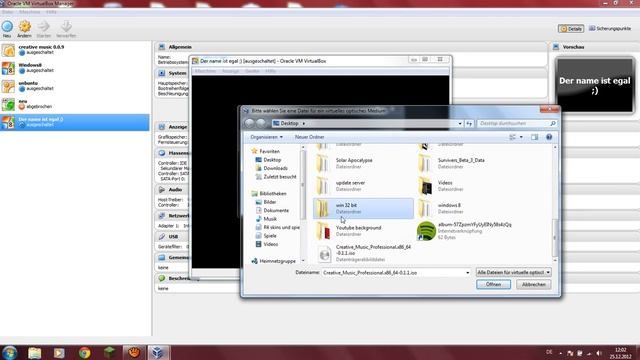Open the Windows Start orb
Screen dimensions: 640x360
coord(9,352)
